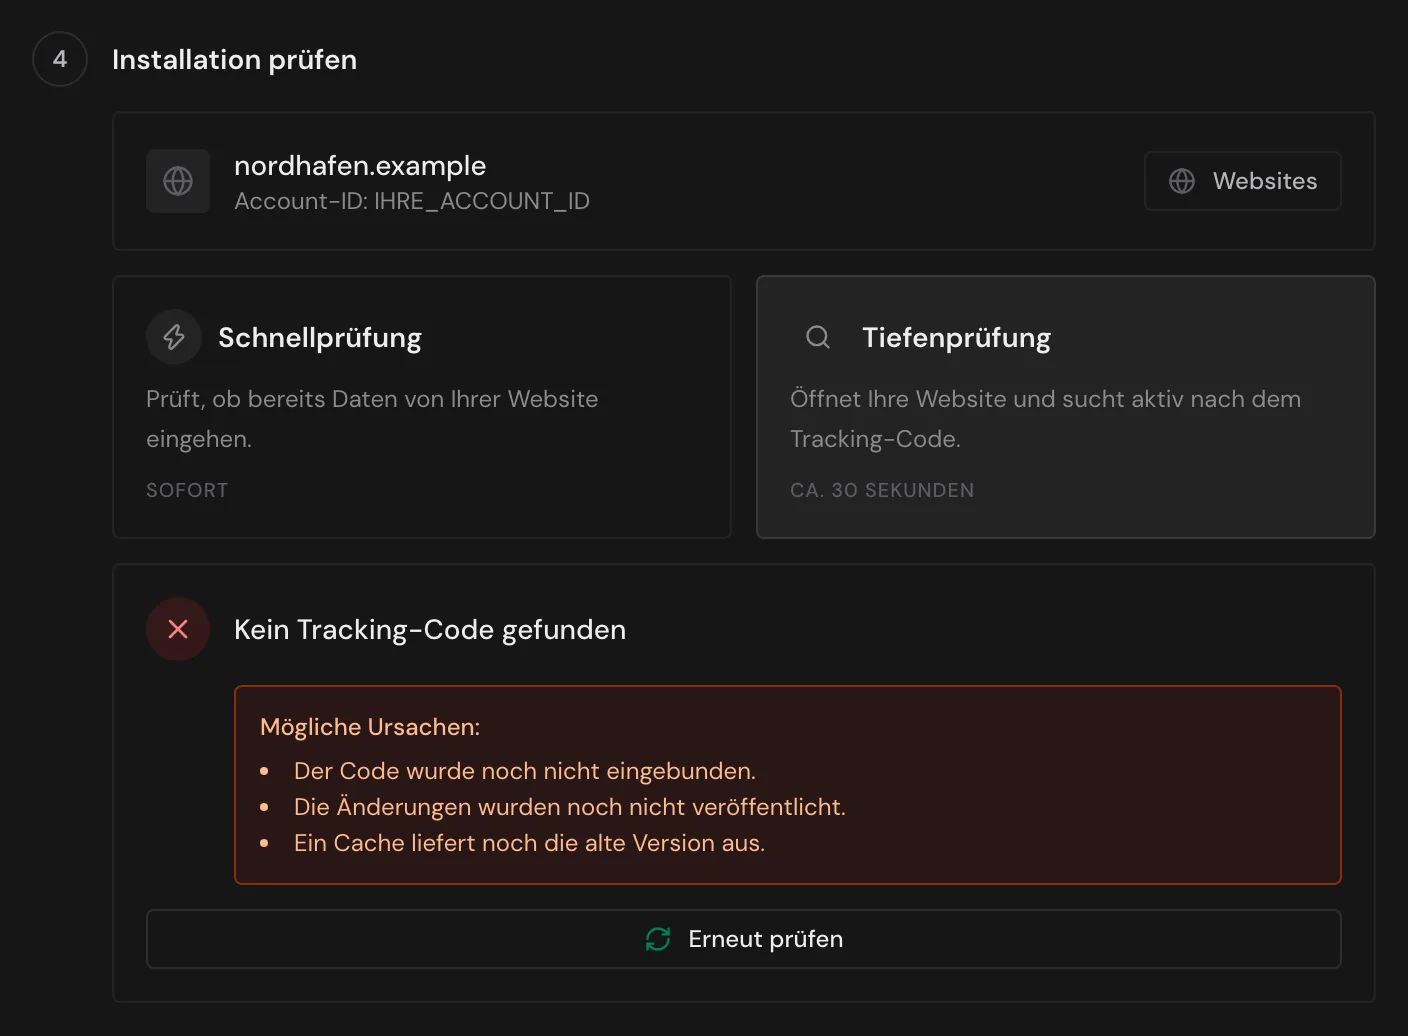Select the Tiefenprüfung check option

tap(1066, 407)
